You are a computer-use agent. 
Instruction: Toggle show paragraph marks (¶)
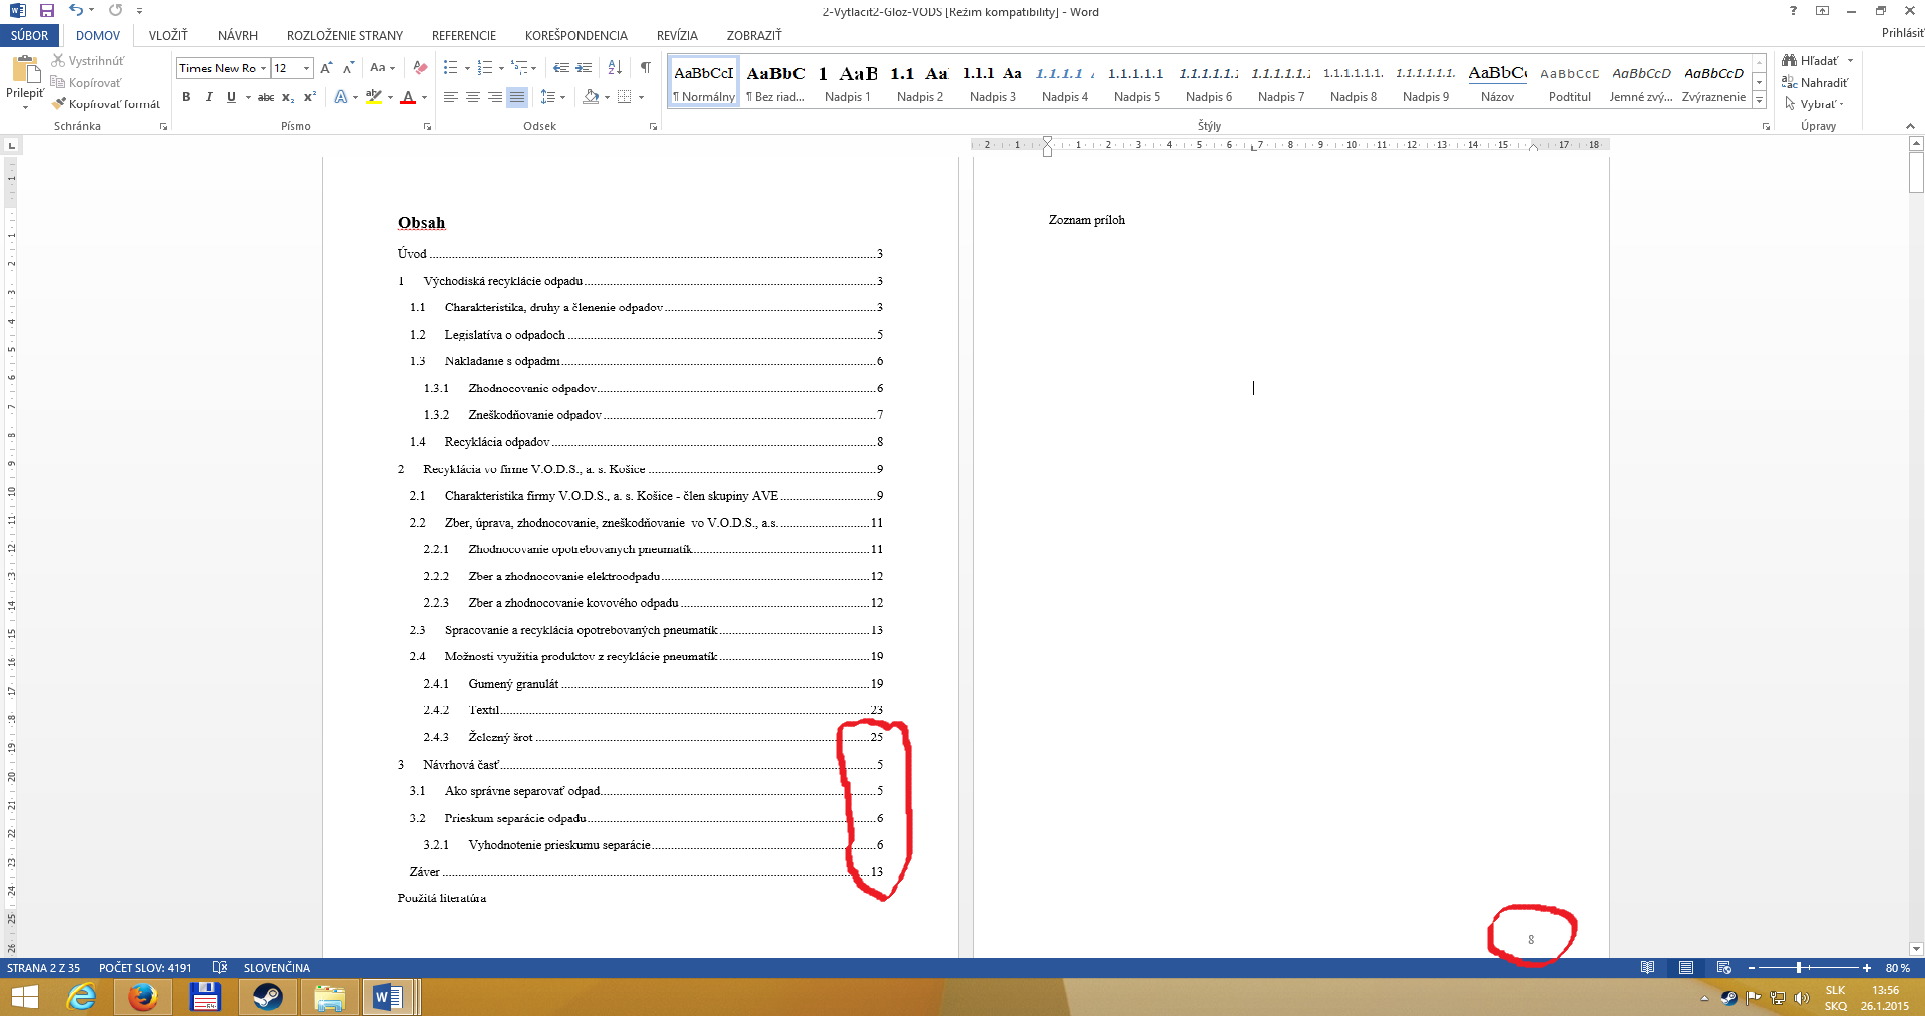pos(645,68)
